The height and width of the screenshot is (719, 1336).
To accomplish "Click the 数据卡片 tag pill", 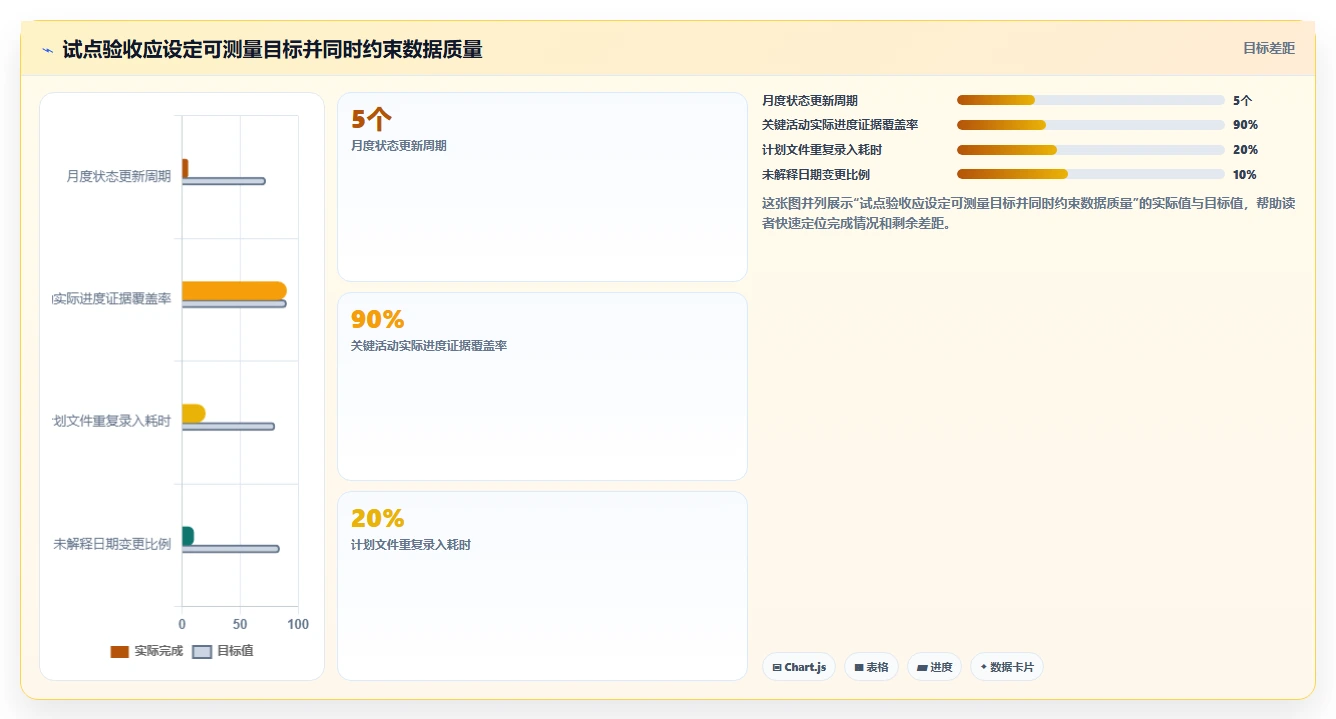I will point(1007,667).
